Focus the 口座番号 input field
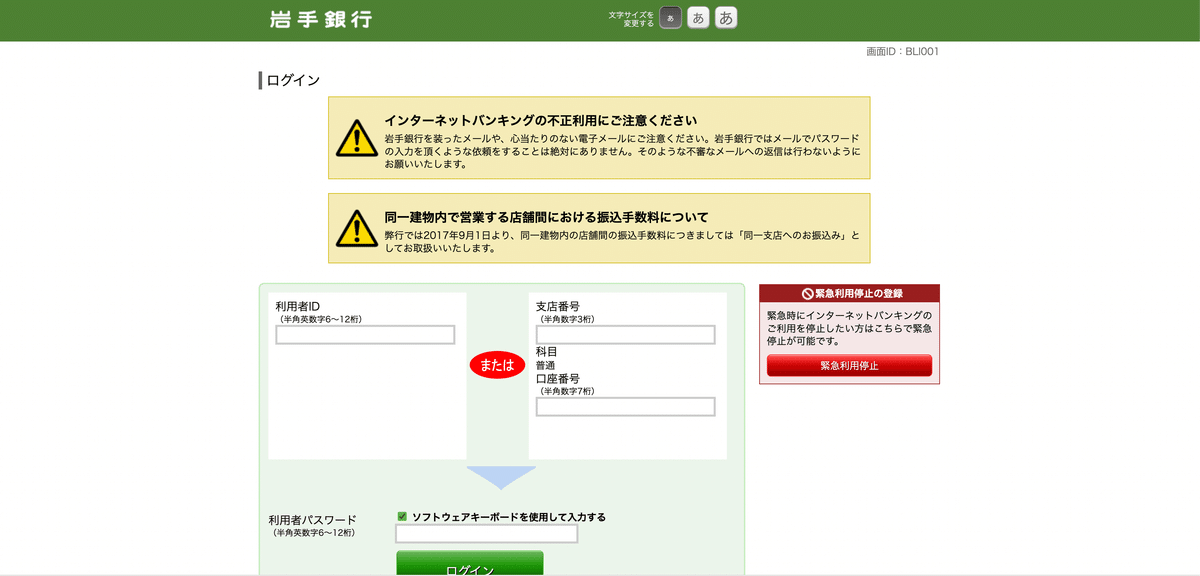Viewport: 1200px width, 576px height. pyautogui.click(x=626, y=407)
